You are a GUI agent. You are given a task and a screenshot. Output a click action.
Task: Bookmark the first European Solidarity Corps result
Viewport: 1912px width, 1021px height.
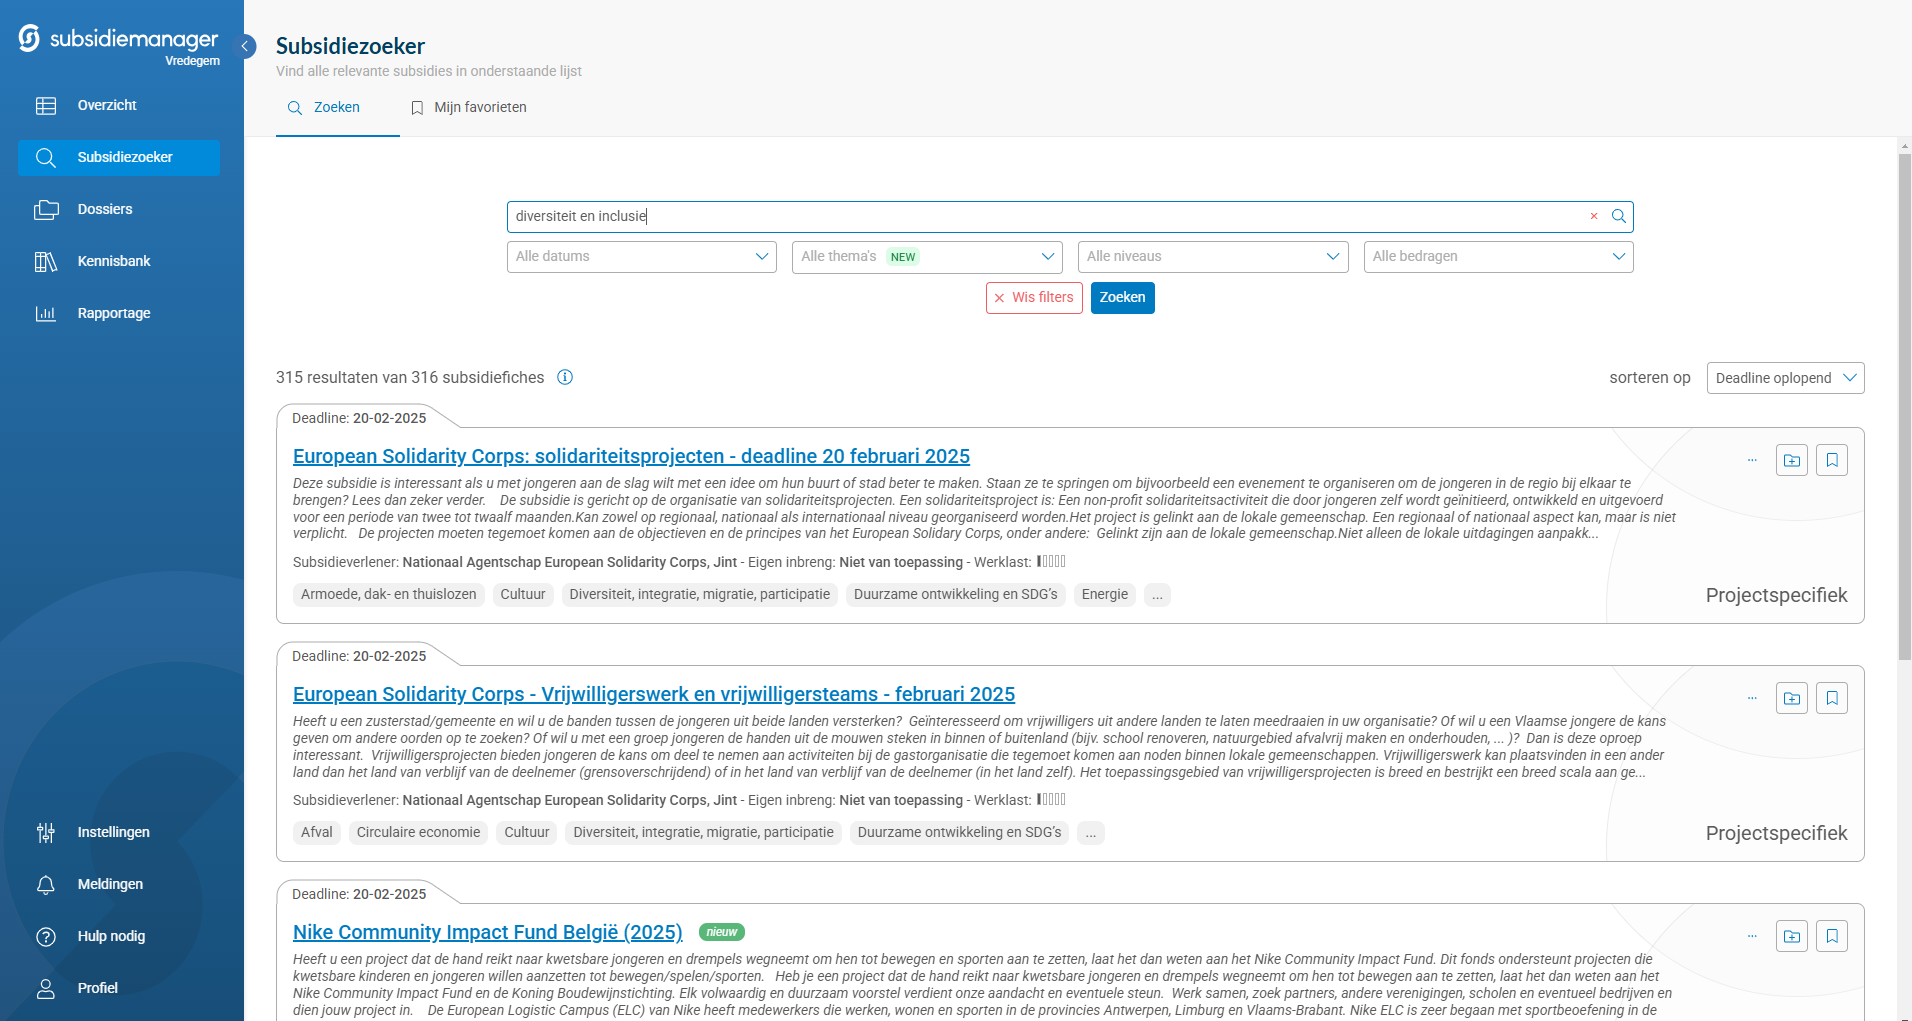1832,460
